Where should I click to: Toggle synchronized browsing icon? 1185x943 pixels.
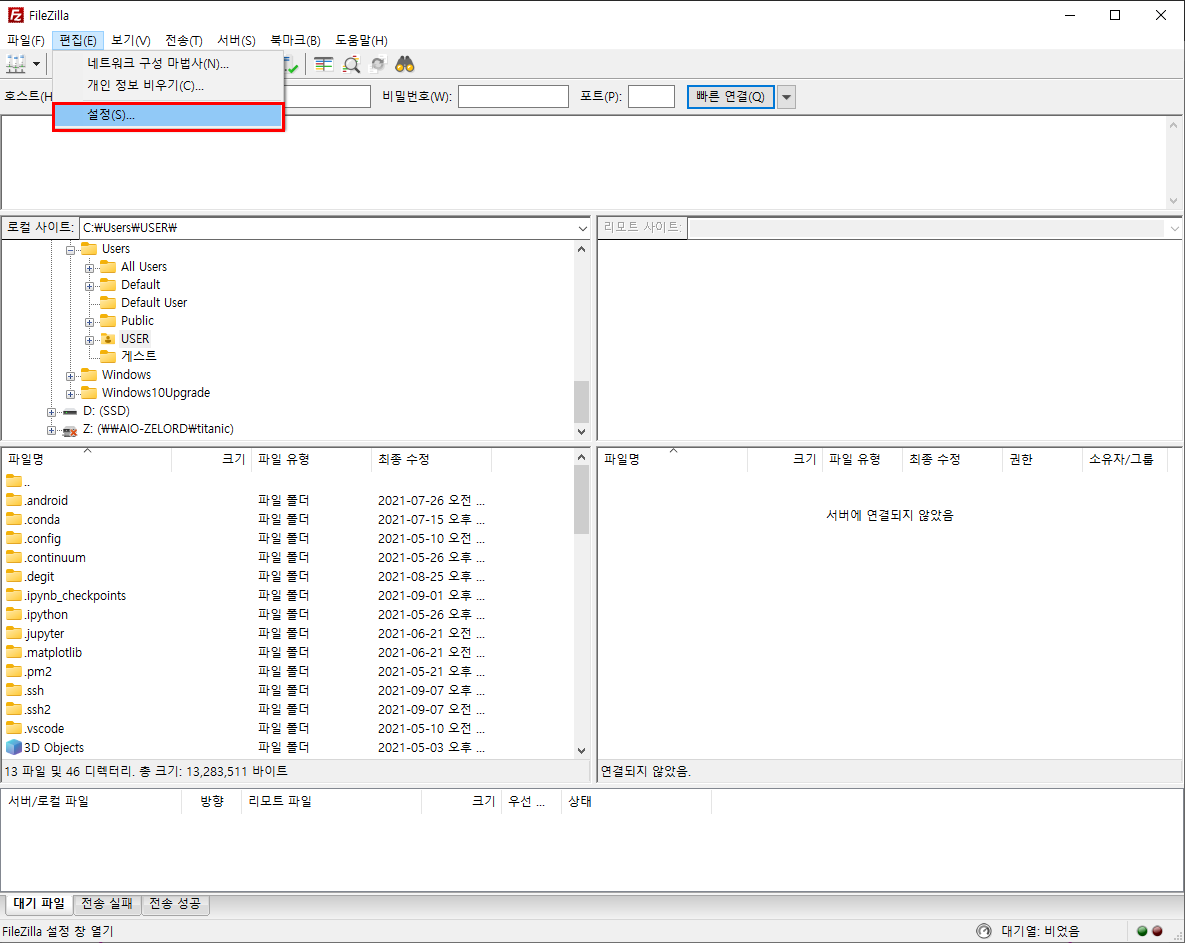378,64
